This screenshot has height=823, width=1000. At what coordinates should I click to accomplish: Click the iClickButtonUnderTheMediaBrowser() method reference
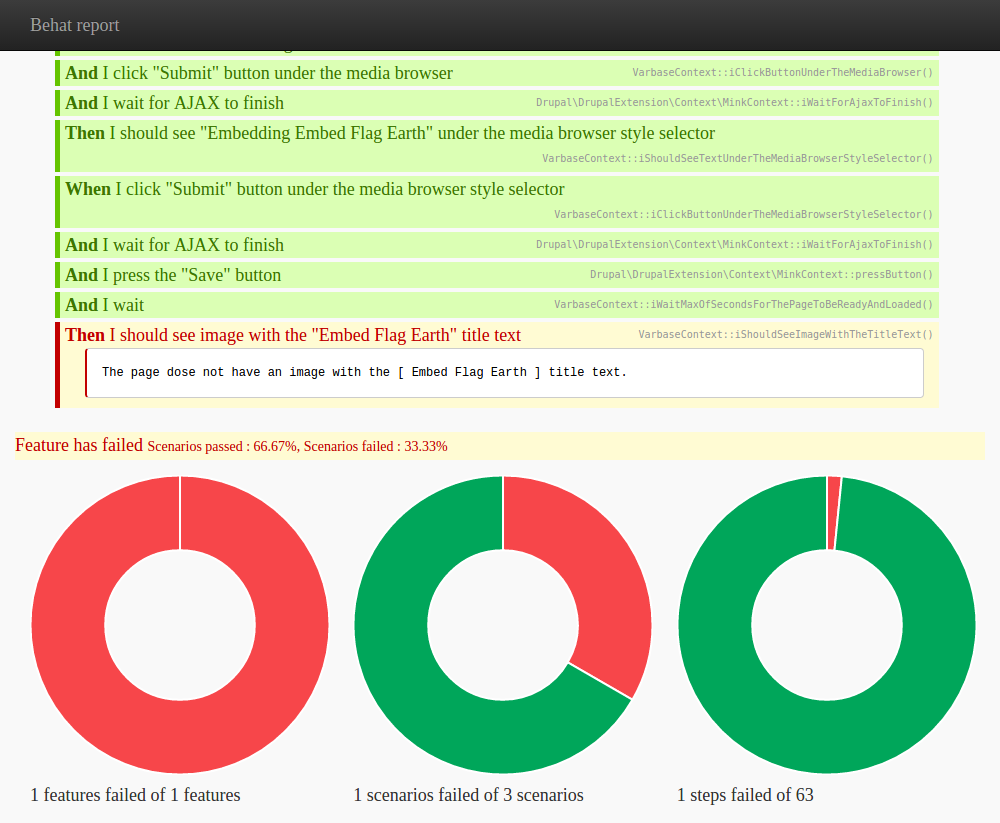coord(782,72)
